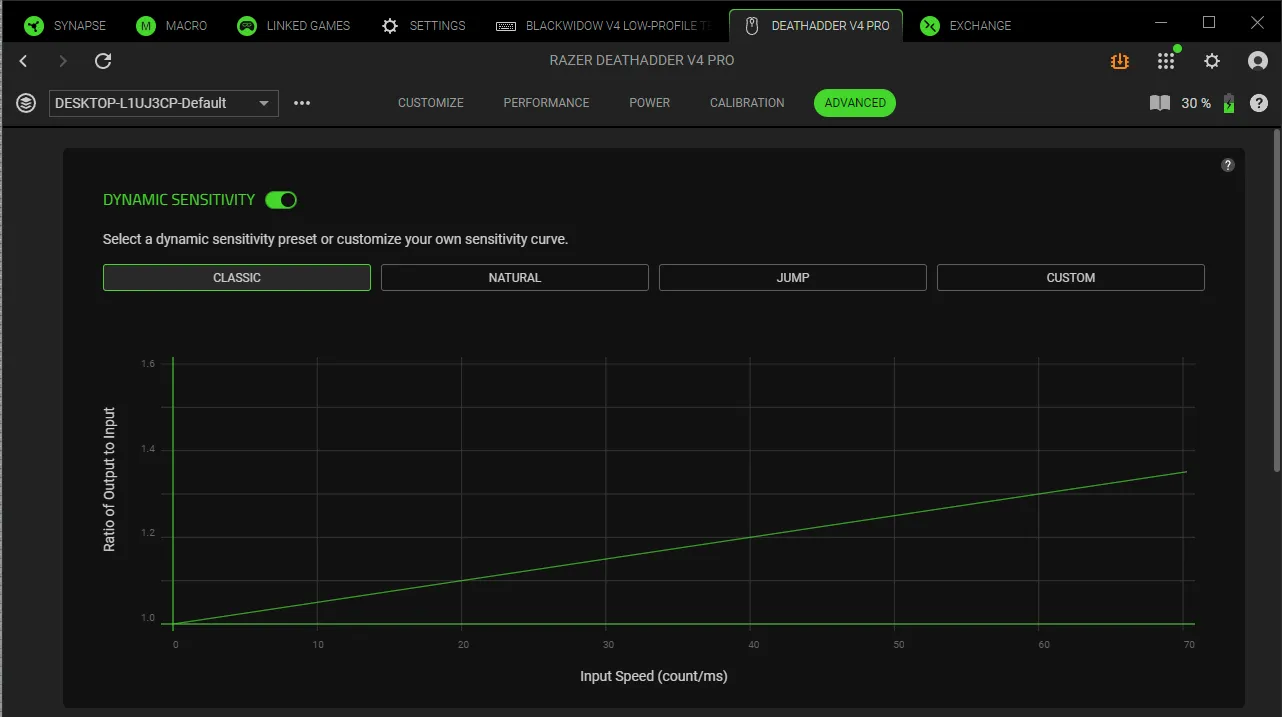Click the profile layers icon
Screen dimensions: 1282x717
point(27,103)
